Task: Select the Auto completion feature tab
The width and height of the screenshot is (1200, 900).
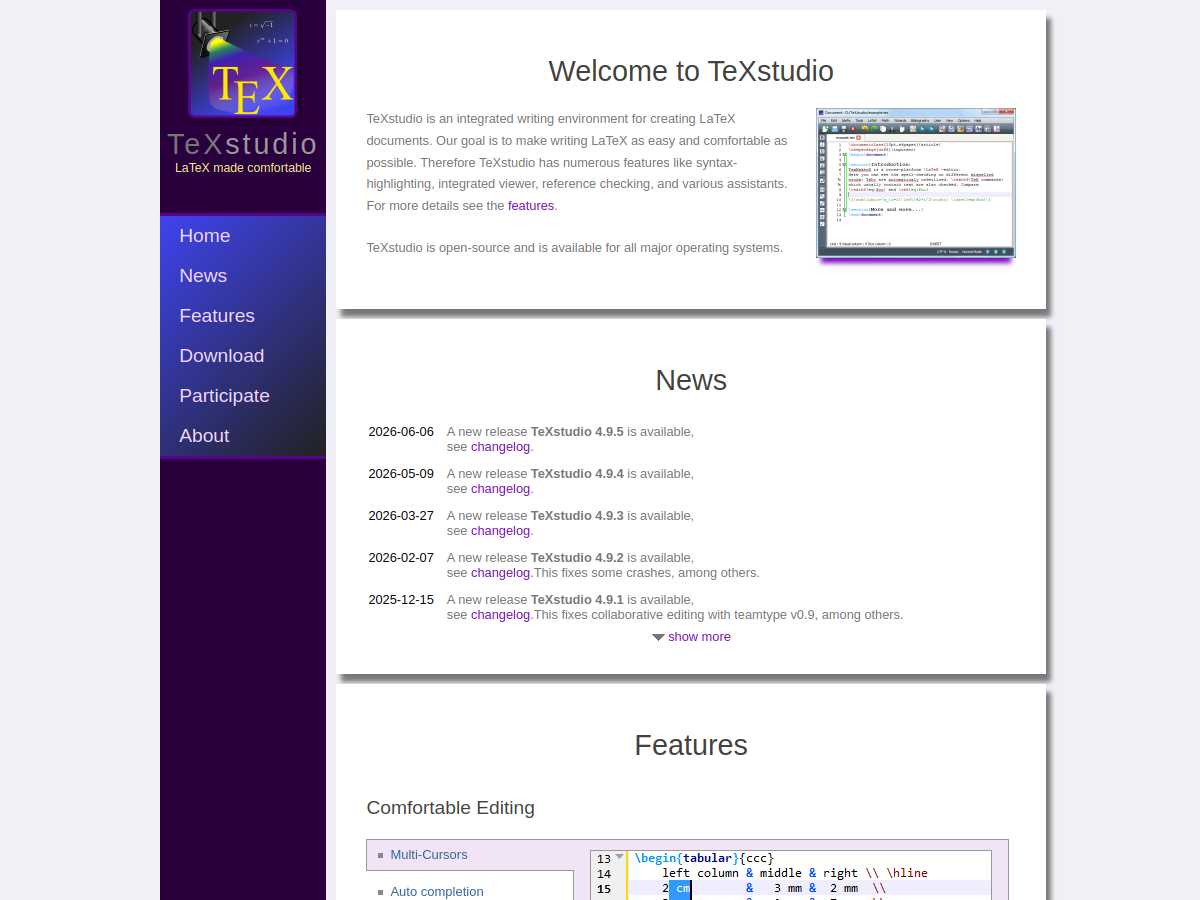Action: pyautogui.click(x=470, y=890)
